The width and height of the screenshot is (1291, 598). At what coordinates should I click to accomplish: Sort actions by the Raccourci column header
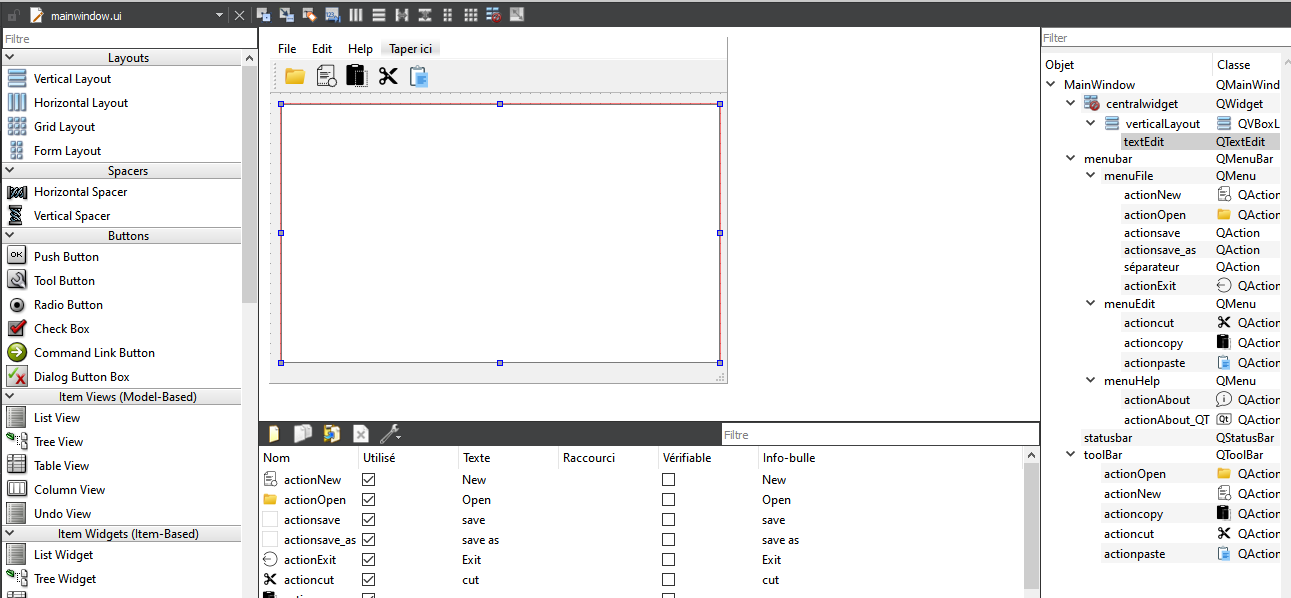click(x=608, y=458)
